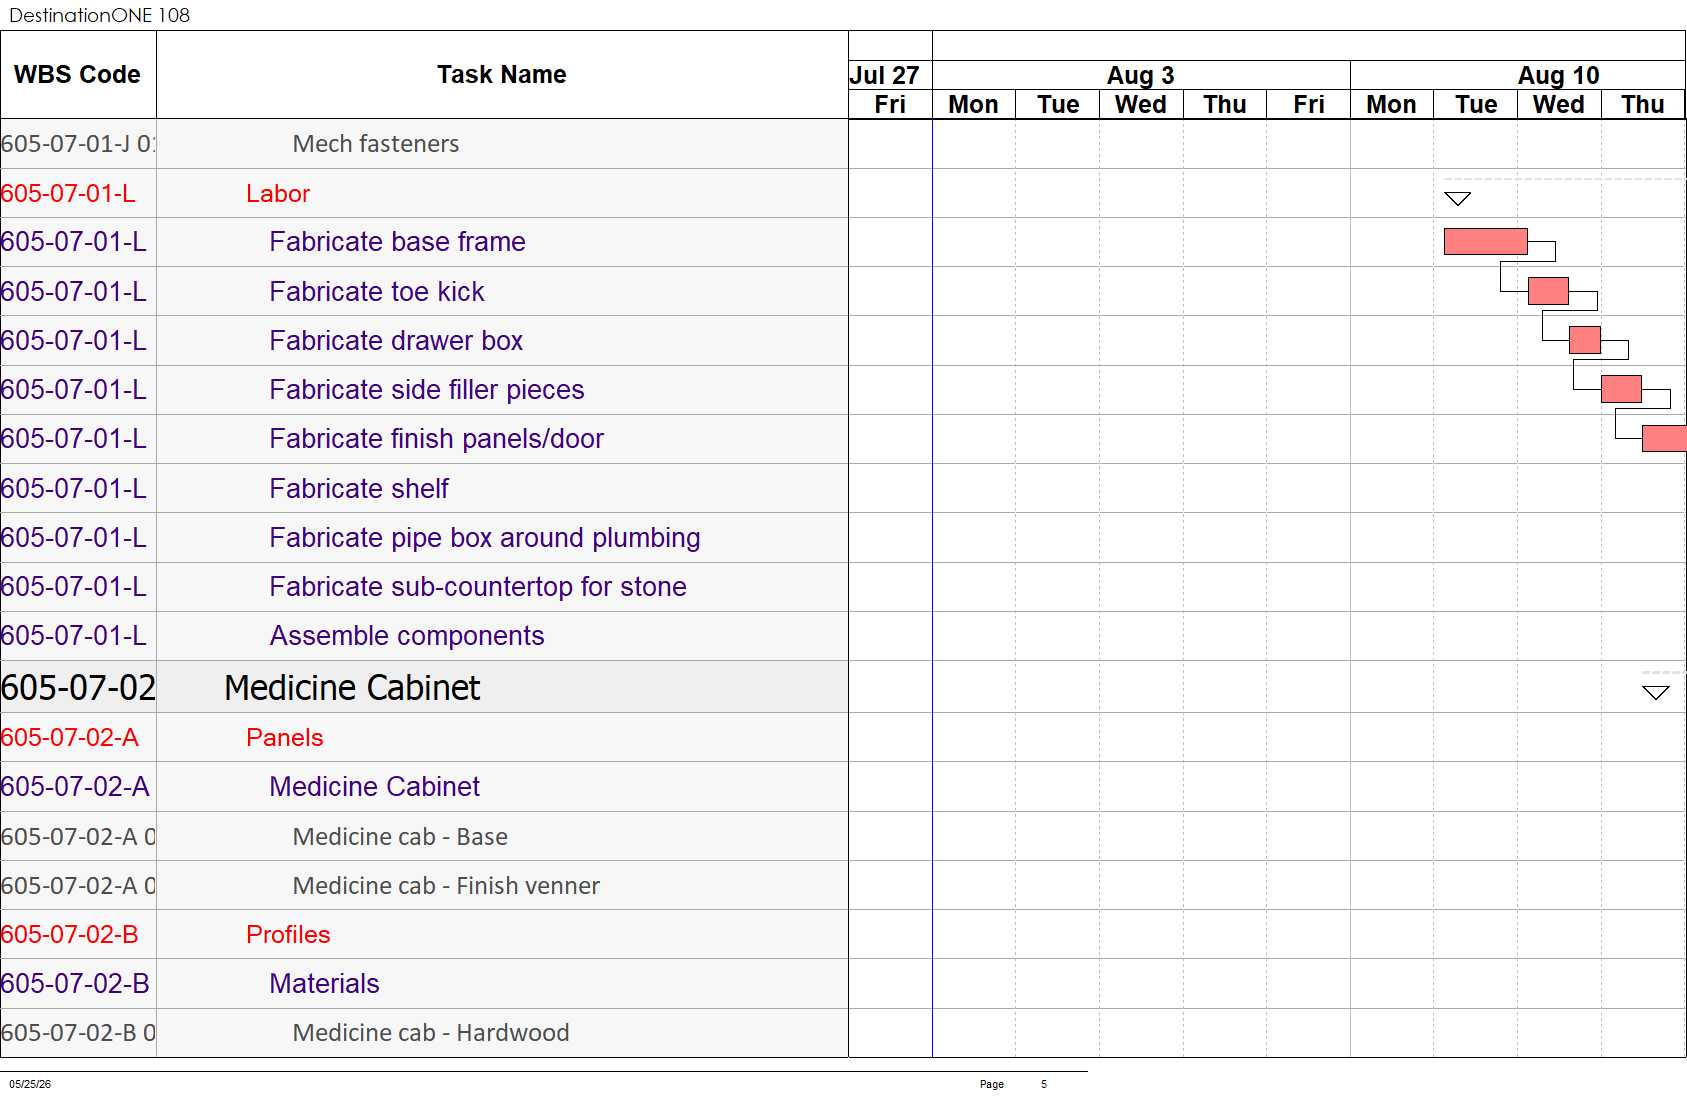This screenshot has height=1097, width=1687.
Task: Select the Aug 3 week header
Action: click(x=1141, y=75)
